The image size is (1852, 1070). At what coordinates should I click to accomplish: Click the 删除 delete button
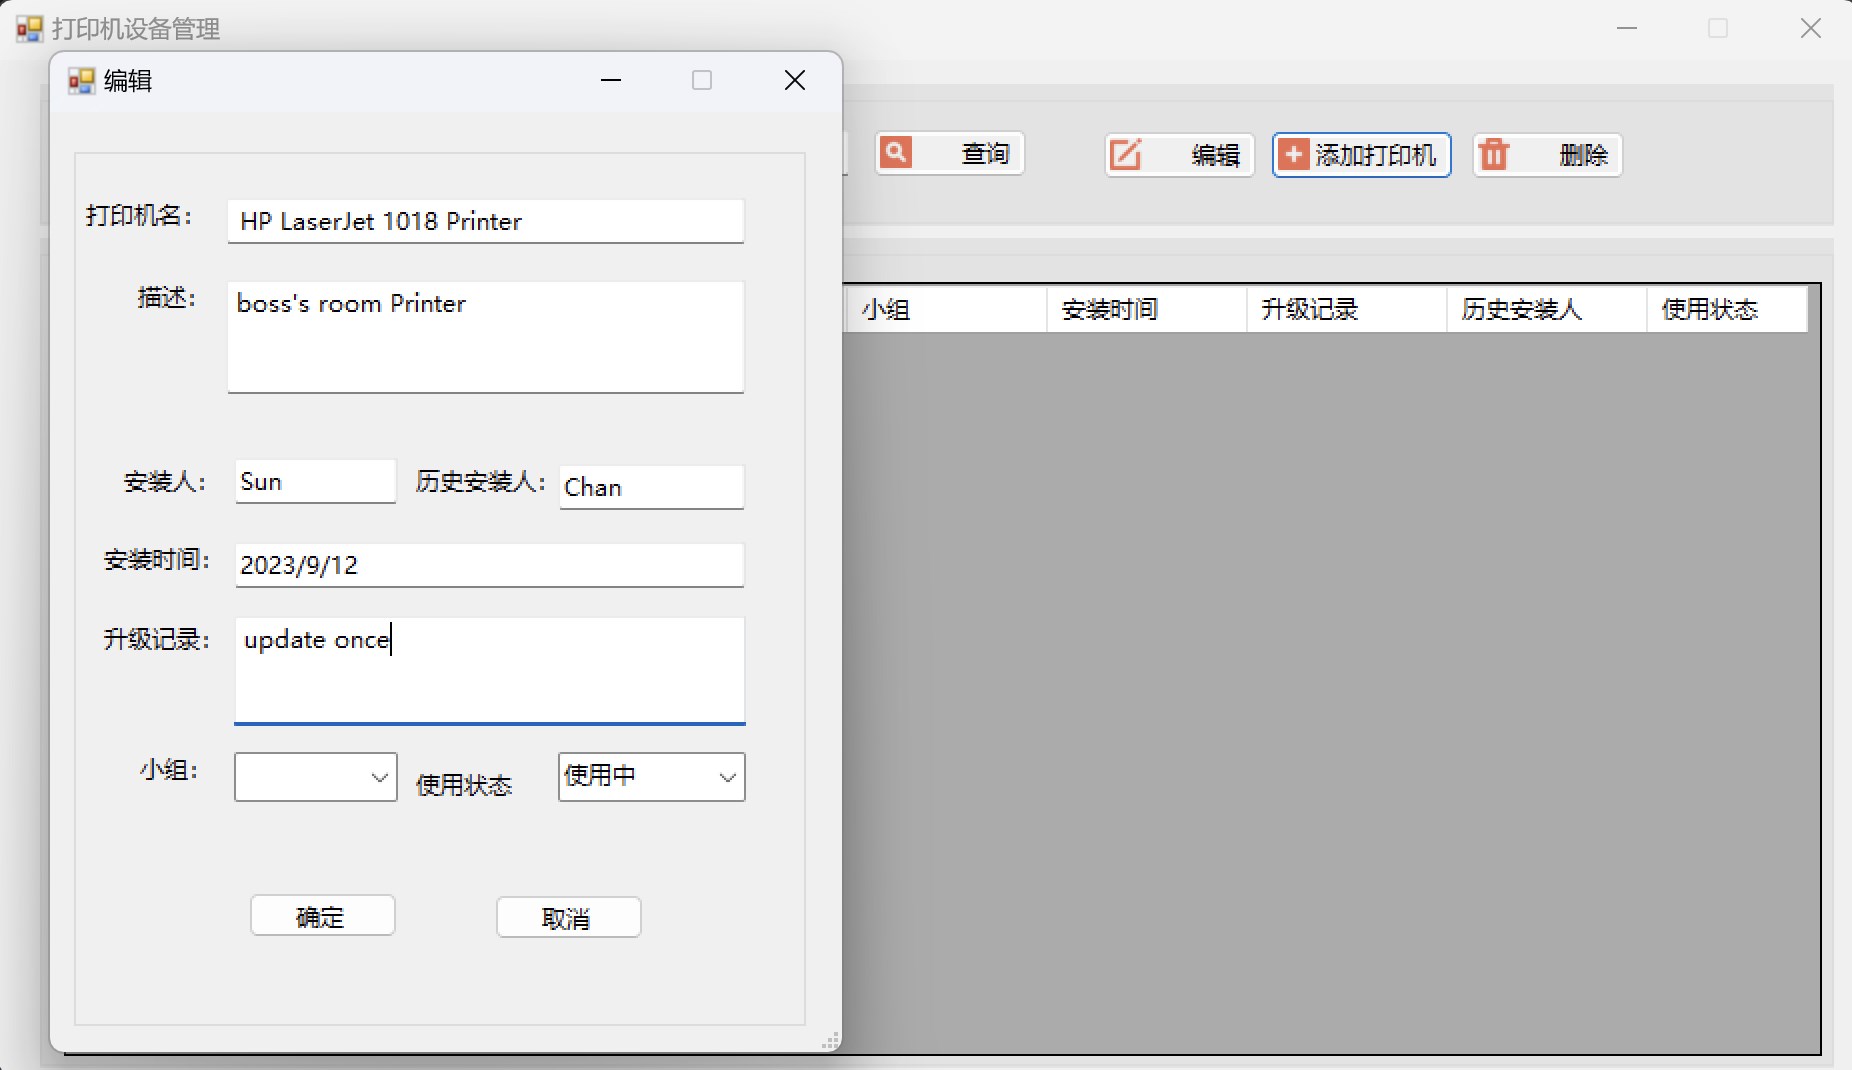pos(1546,155)
